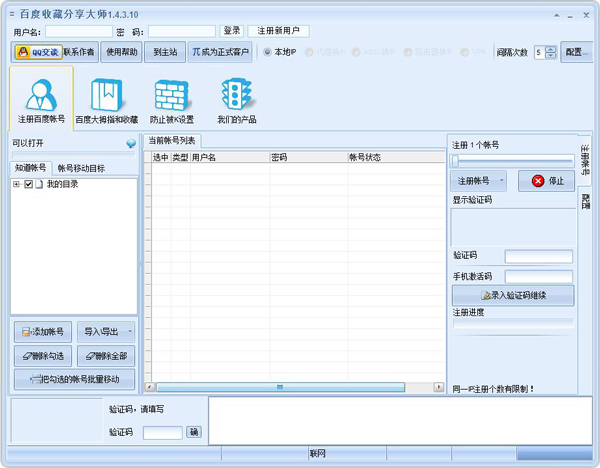Open the 导入\导出 dropdown arrow
This screenshot has width=600, height=468.
(130, 331)
